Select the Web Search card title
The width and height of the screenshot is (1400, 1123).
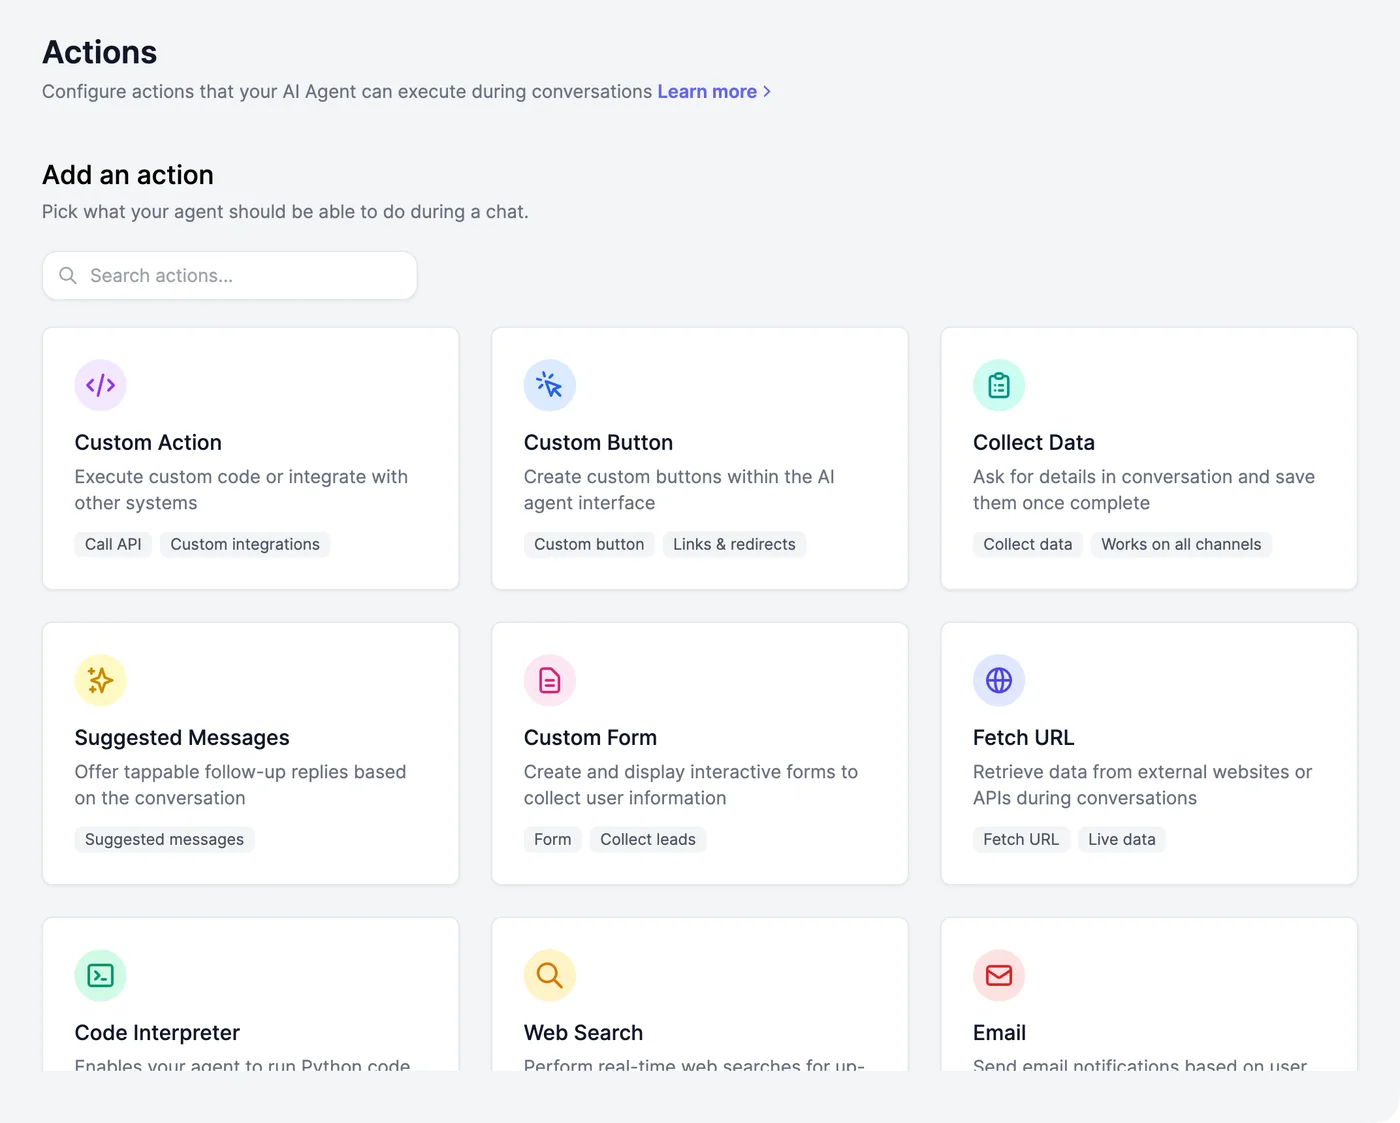(583, 1032)
